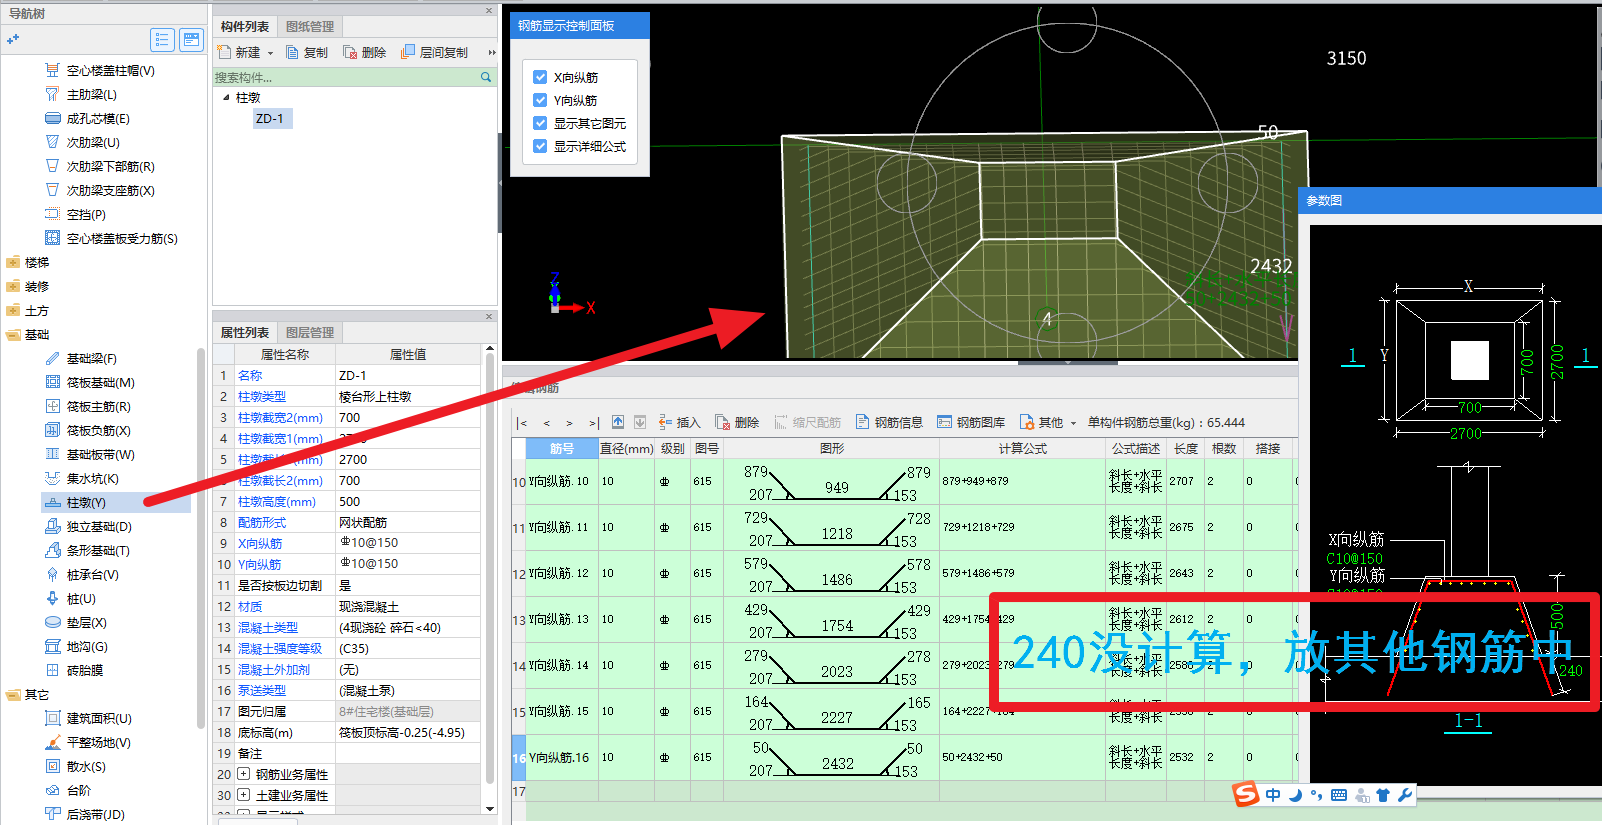This screenshot has height=825, width=1602.
Task: Click 柱墩类型 value 棱台形上柱墩
Action: (408, 397)
